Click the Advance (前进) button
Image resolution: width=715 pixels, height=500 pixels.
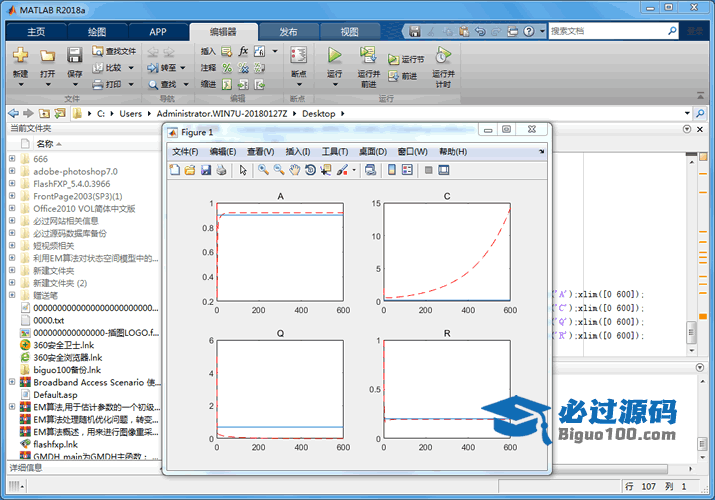[x=403, y=76]
